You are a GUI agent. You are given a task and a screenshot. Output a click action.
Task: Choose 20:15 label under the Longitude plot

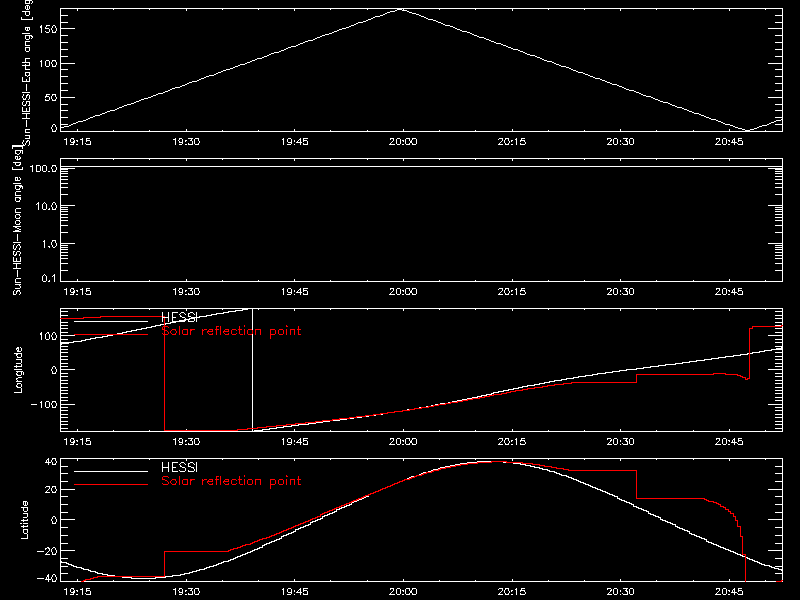click(x=512, y=442)
